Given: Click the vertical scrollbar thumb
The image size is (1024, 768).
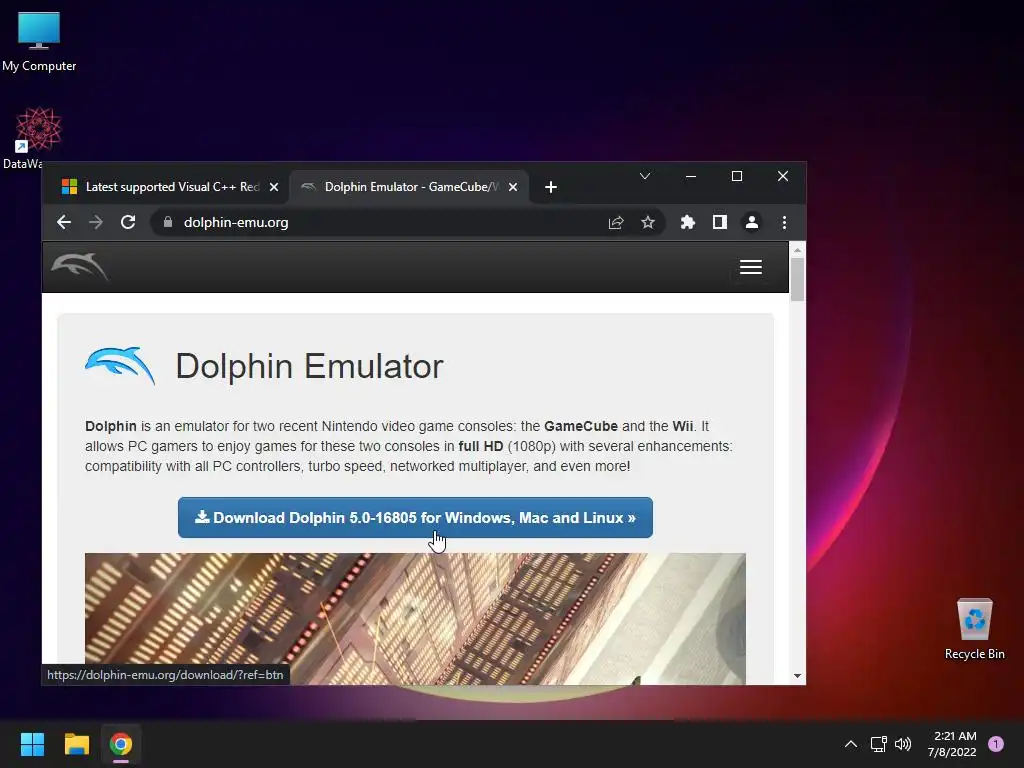Looking at the screenshot, I should point(797,280).
